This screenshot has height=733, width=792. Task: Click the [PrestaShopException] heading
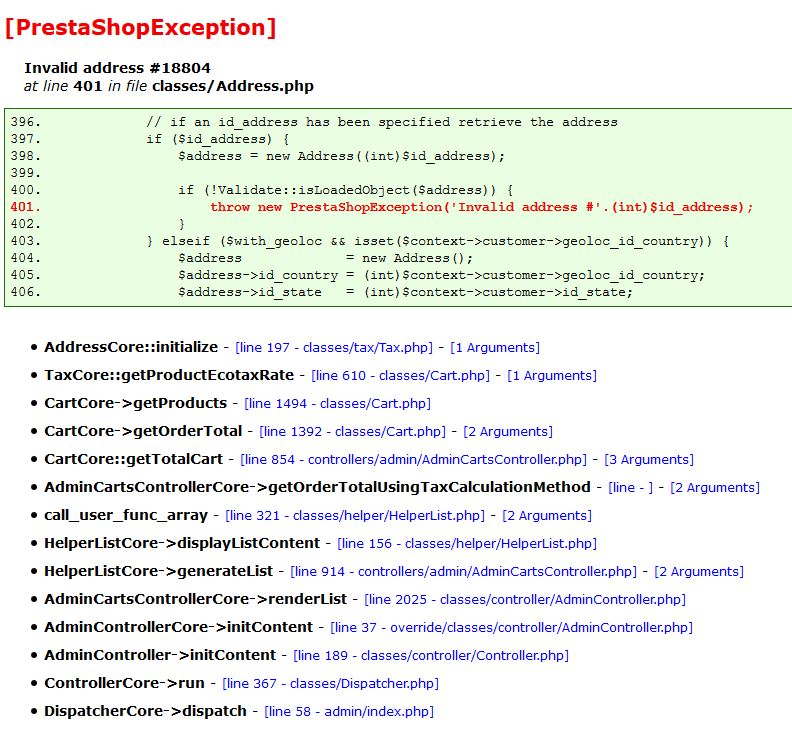[140, 27]
